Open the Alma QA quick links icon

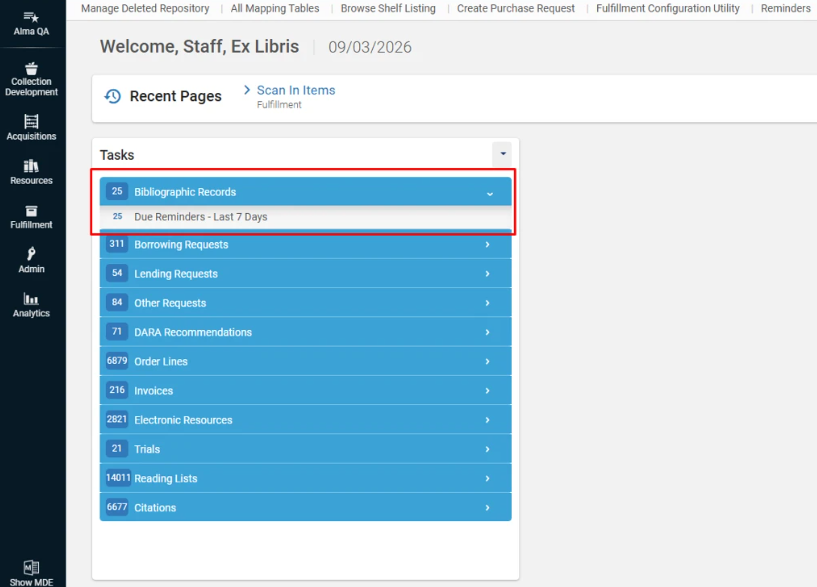pyautogui.click(x=31, y=17)
